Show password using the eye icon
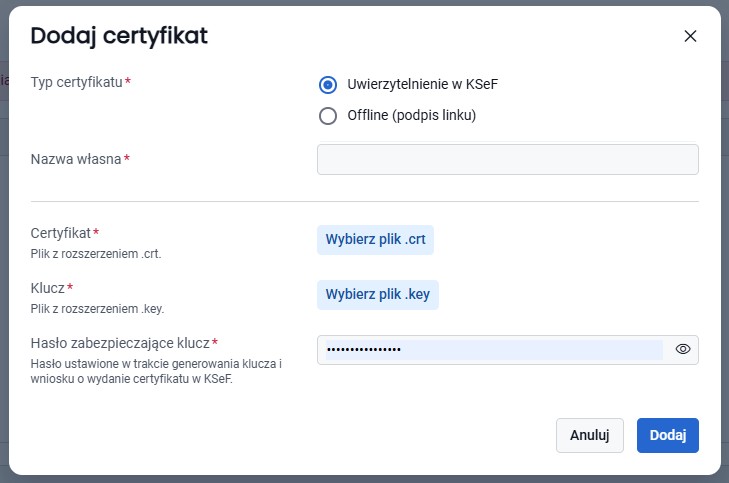Viewport: 729px width, 483px height. coord(683,349)
